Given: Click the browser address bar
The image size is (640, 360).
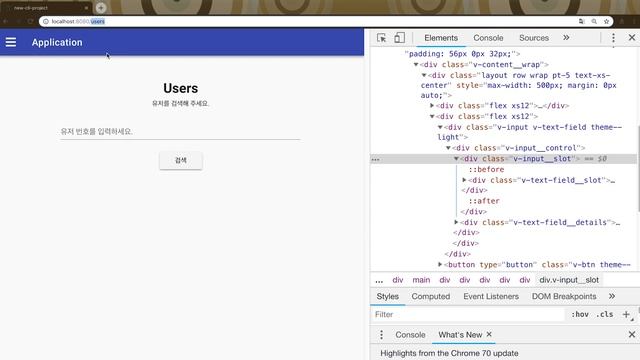Looking at the screenshot, I should pos(310,21).
